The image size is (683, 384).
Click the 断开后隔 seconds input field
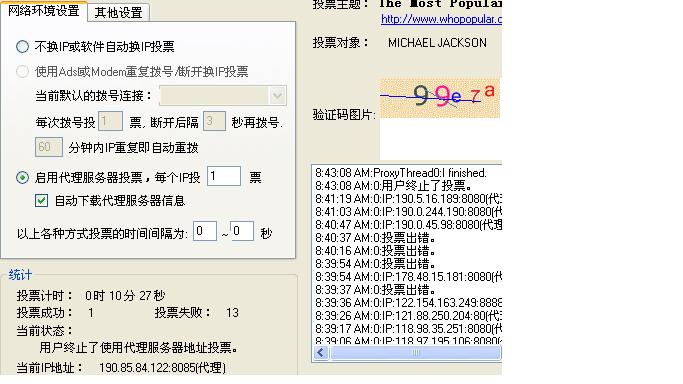(214, 121)
